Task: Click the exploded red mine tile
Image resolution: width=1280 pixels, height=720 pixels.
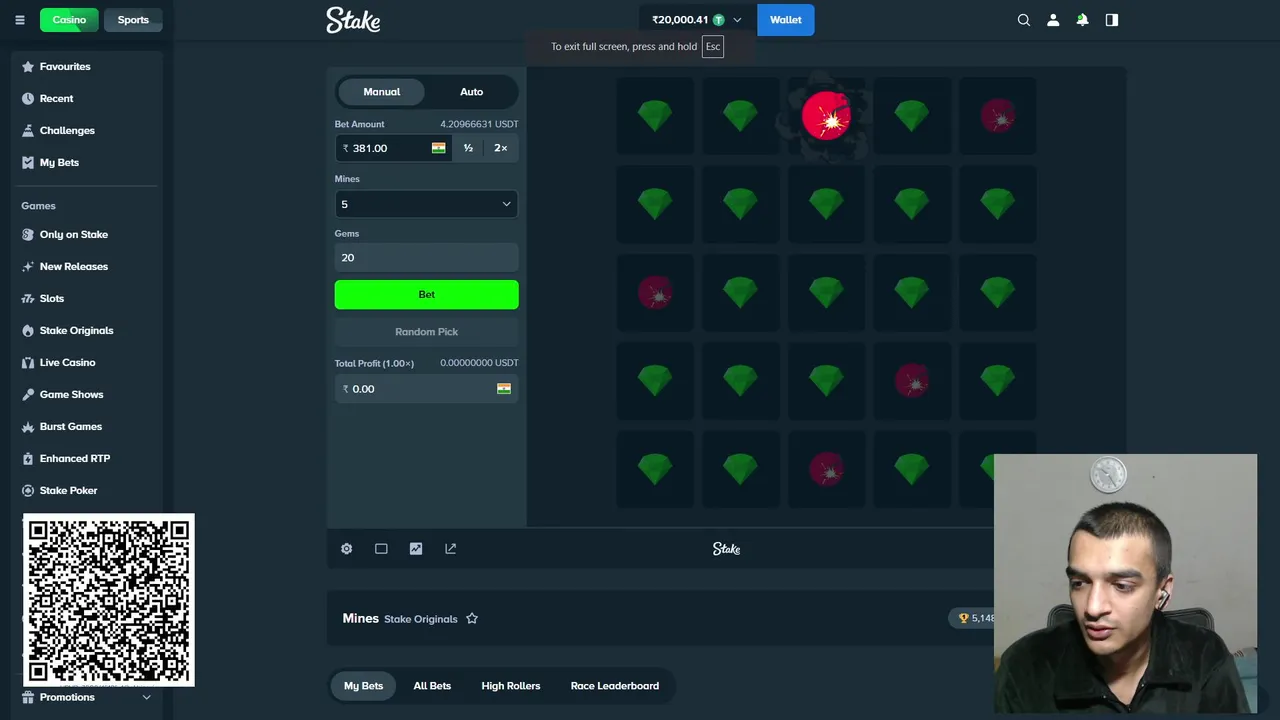Action: (x=826, y=116)
